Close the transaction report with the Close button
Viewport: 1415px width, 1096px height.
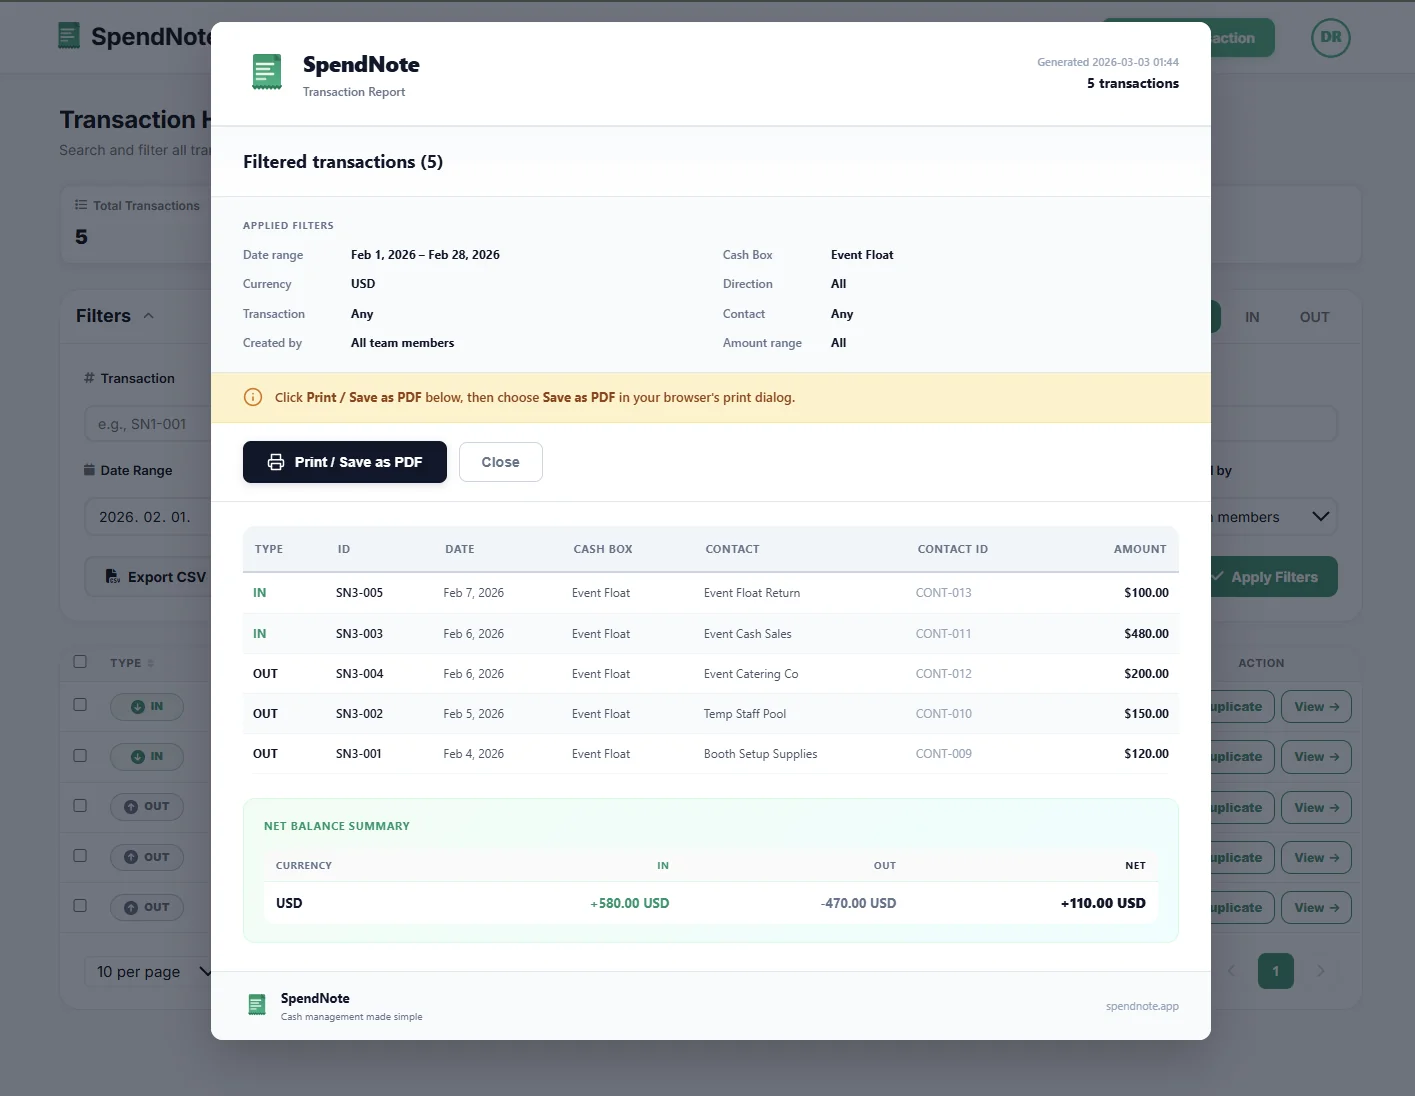tap(500, 462)
